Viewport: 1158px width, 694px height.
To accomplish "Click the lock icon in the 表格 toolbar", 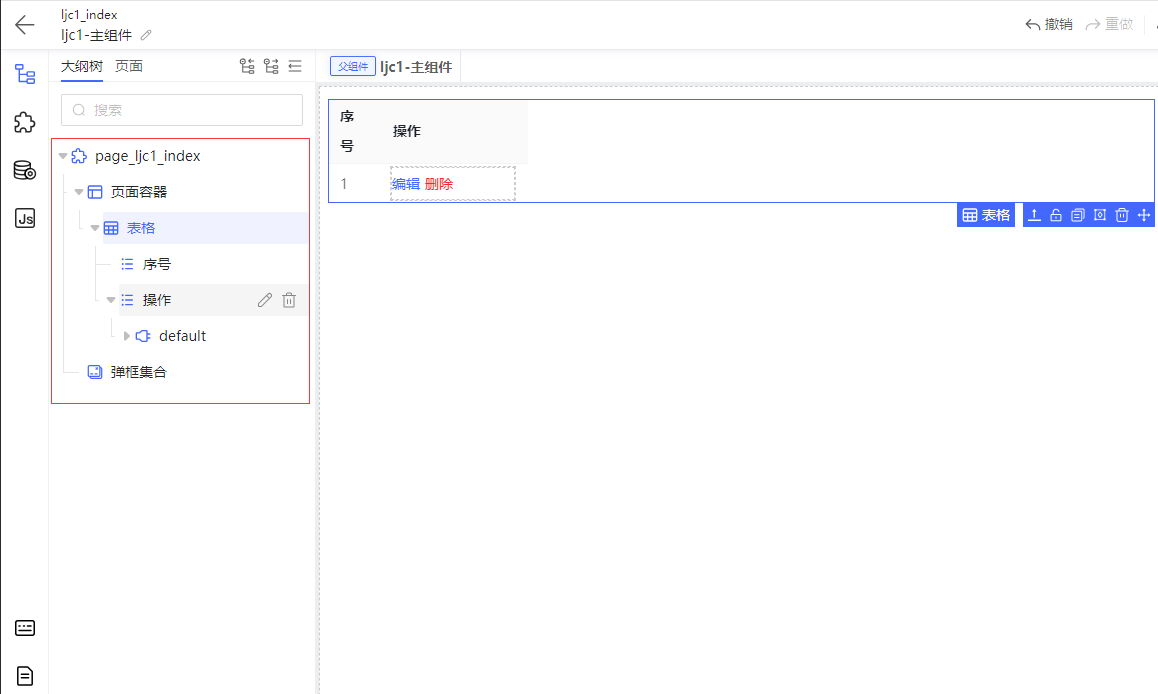I will 1056,215.
